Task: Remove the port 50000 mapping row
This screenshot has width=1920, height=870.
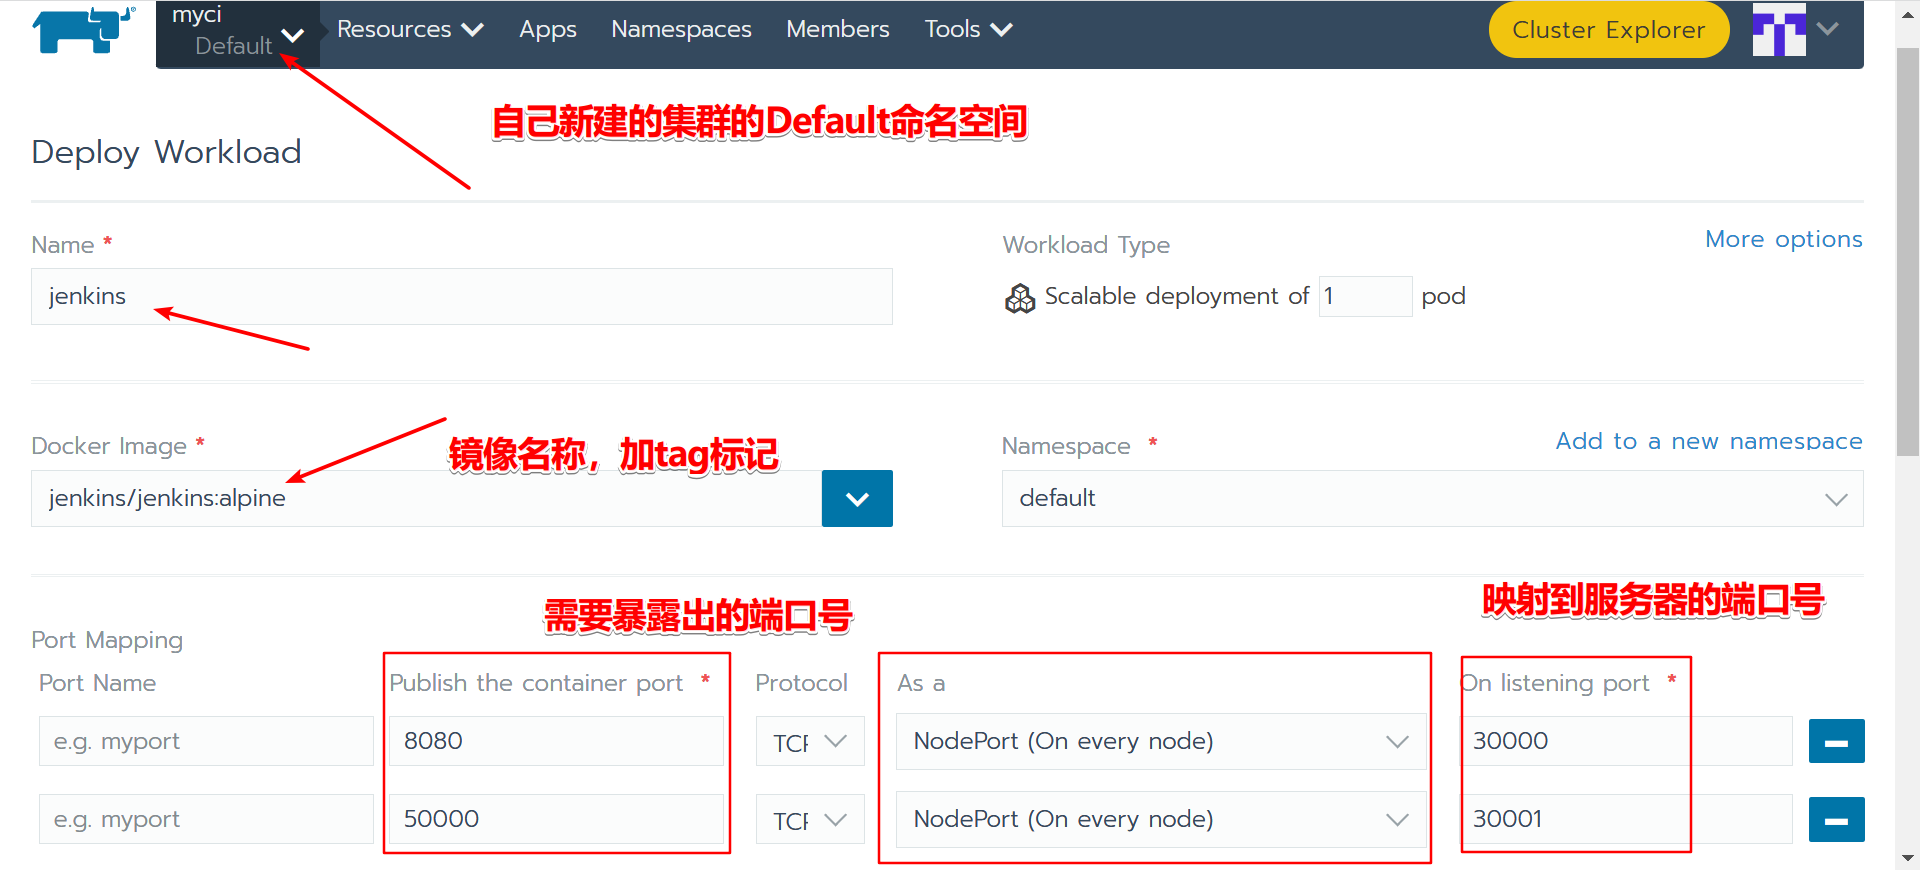Action: click(1836, 820)
